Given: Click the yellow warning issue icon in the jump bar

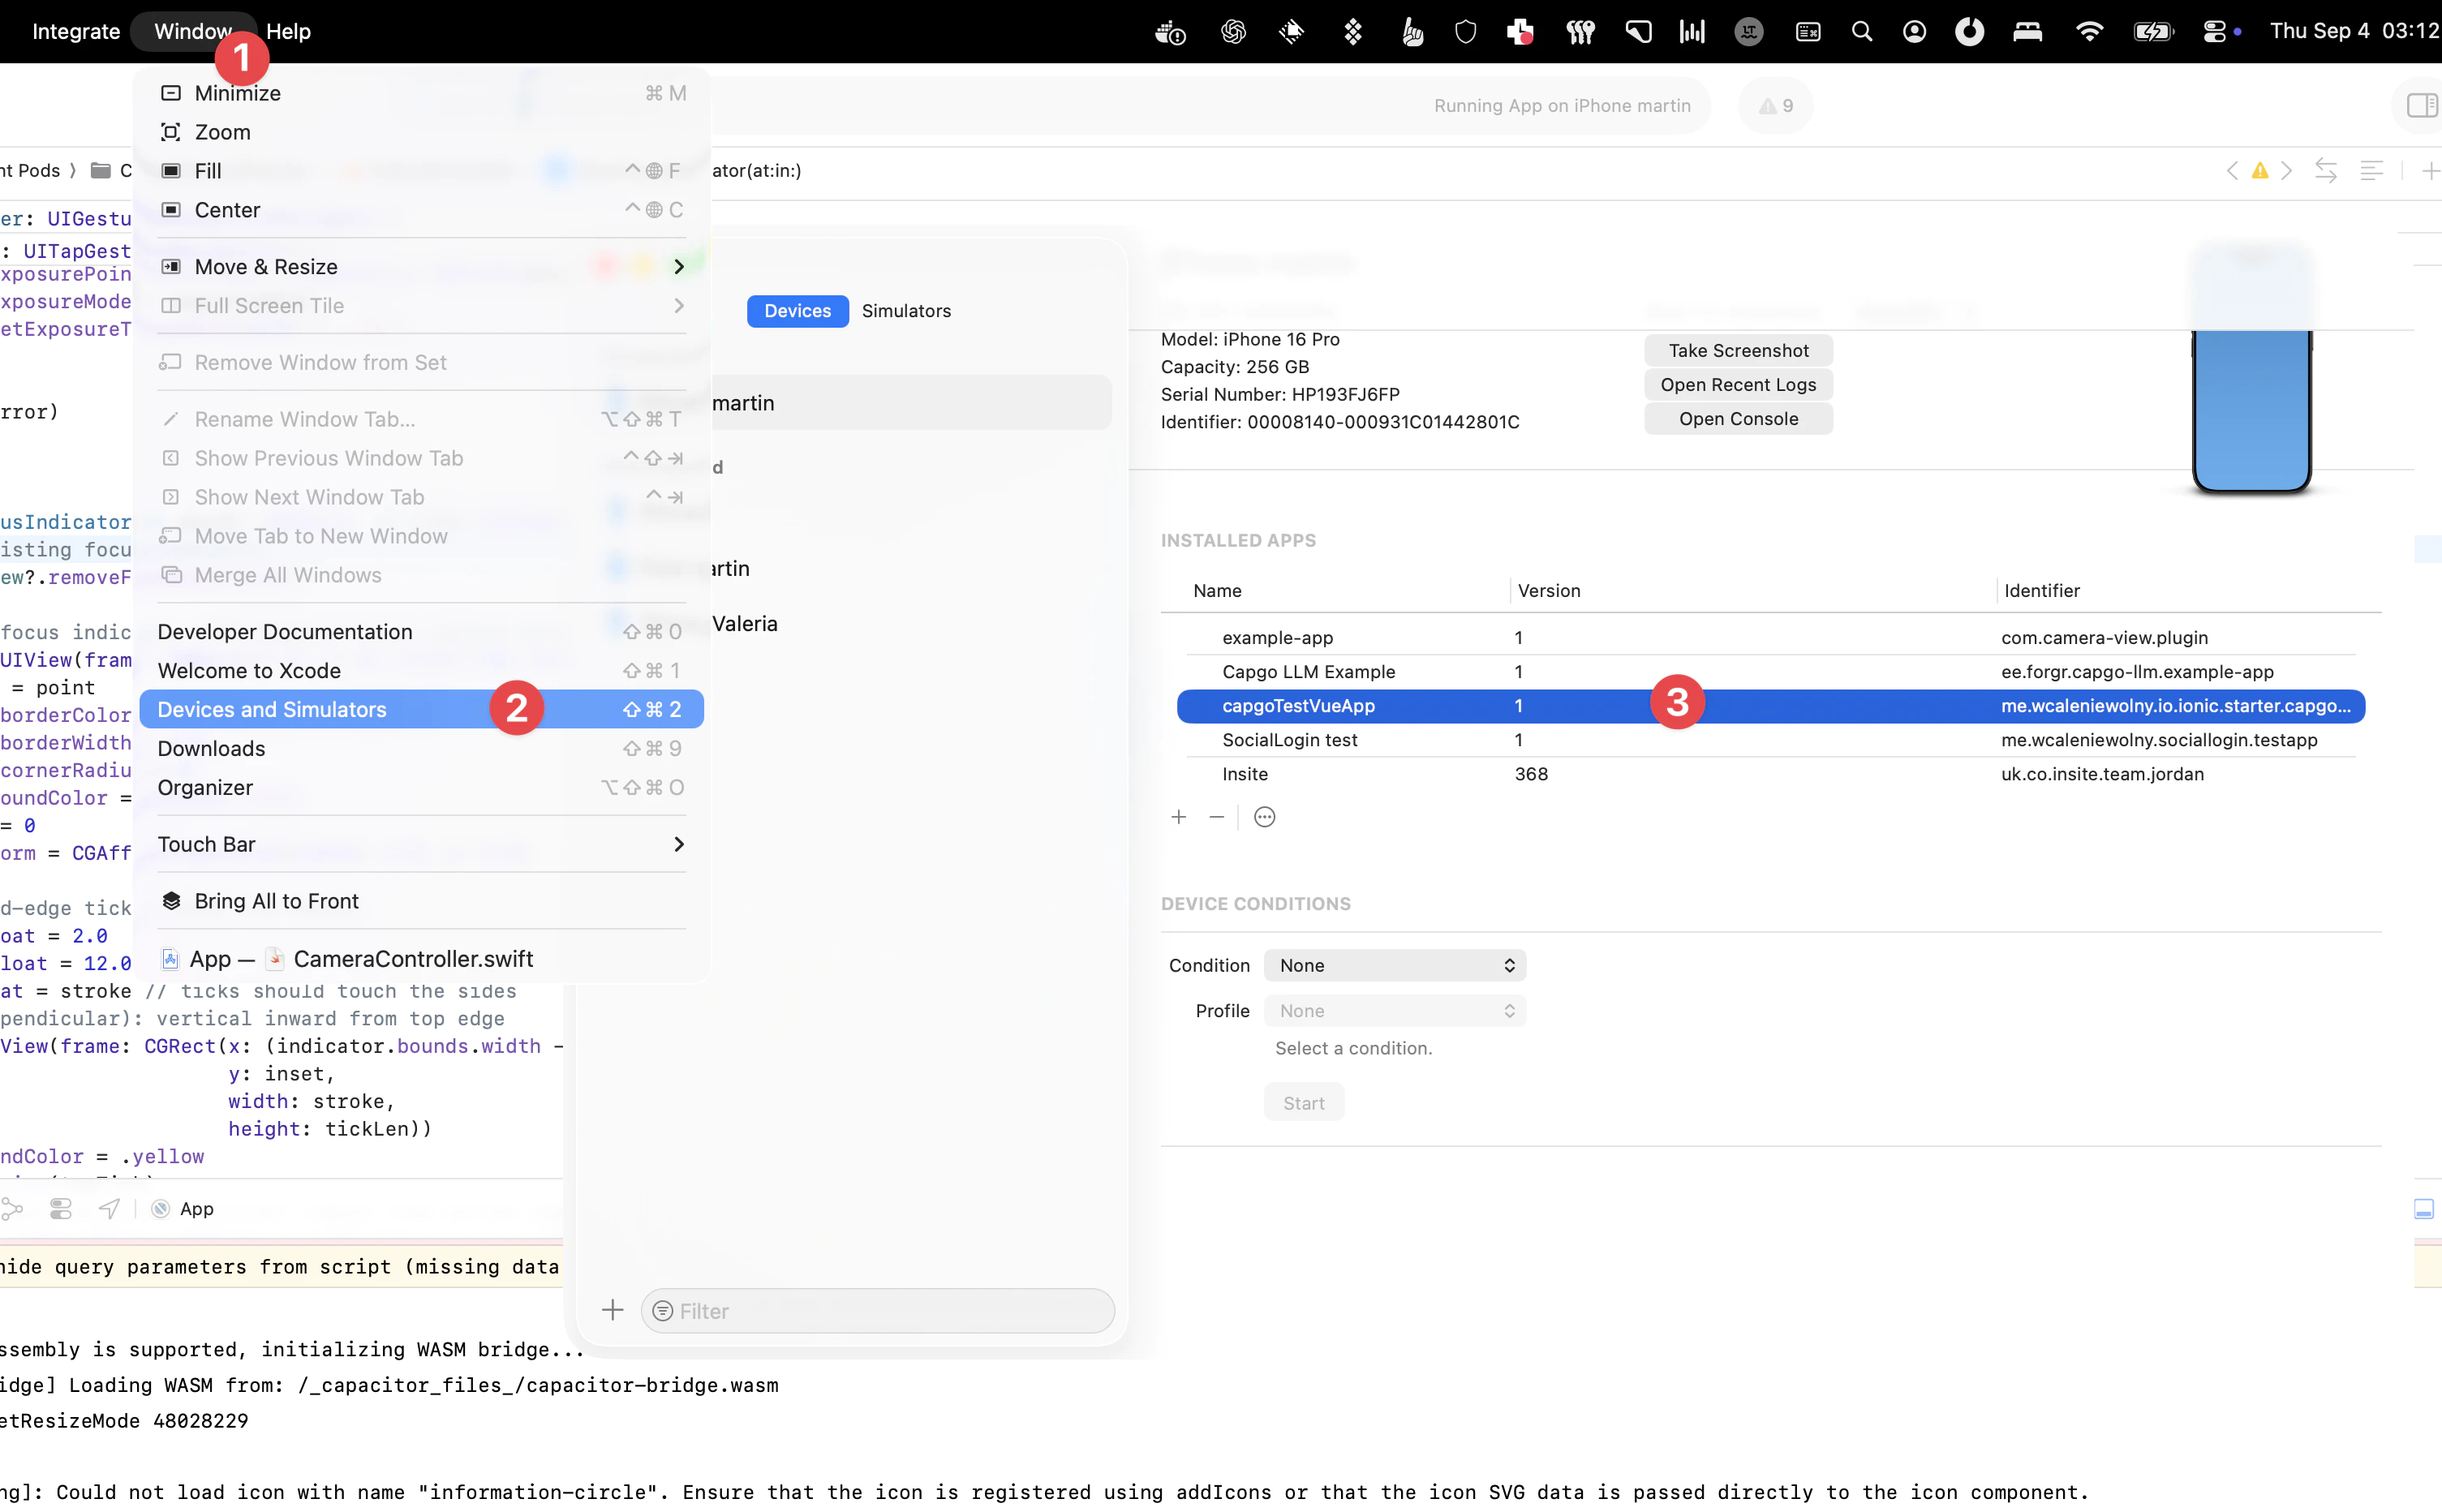Looking at the screenshot, I should point(2259,171).
